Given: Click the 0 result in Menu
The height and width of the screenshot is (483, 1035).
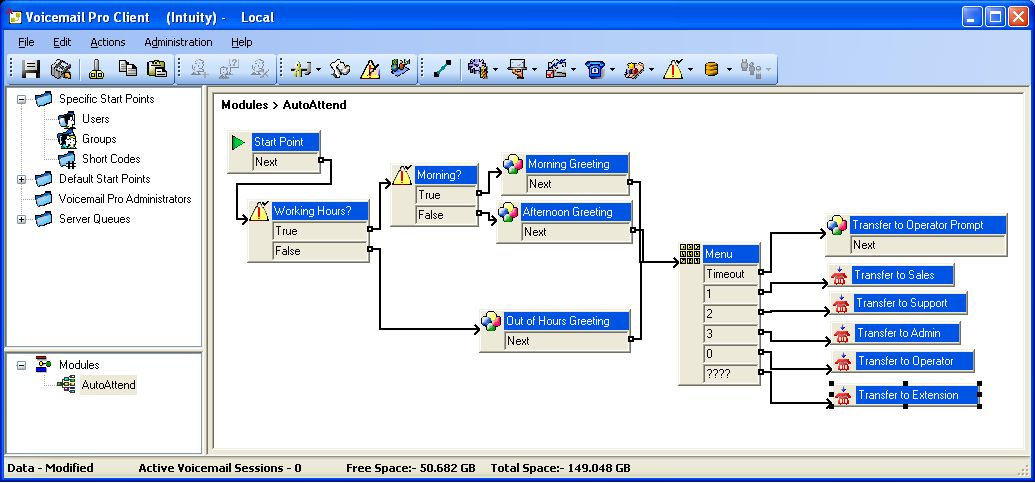Looking at the screenshot, I should 731,354.
